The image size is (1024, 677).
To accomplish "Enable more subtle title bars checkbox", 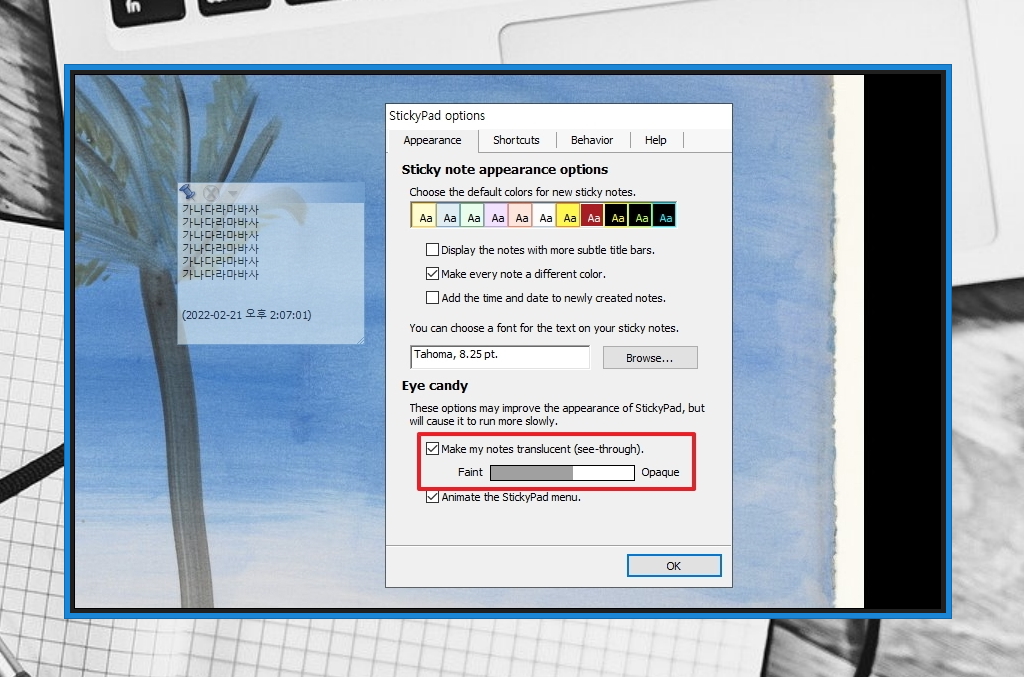I will [x=432, y=249].
